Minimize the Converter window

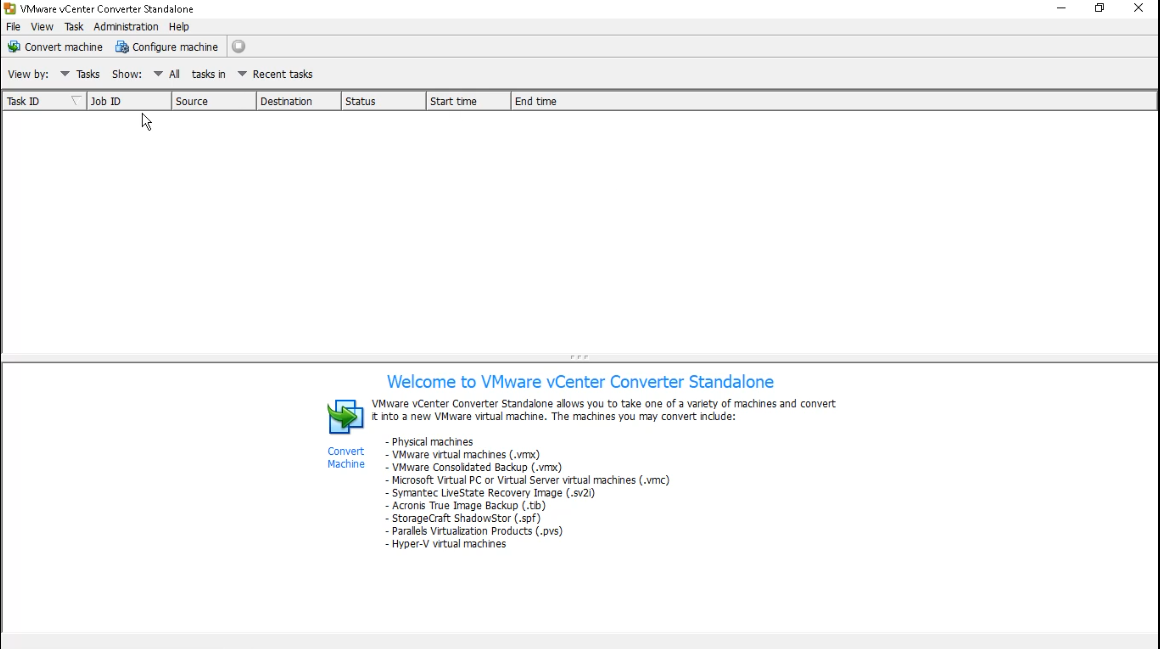coord(1062,9)
